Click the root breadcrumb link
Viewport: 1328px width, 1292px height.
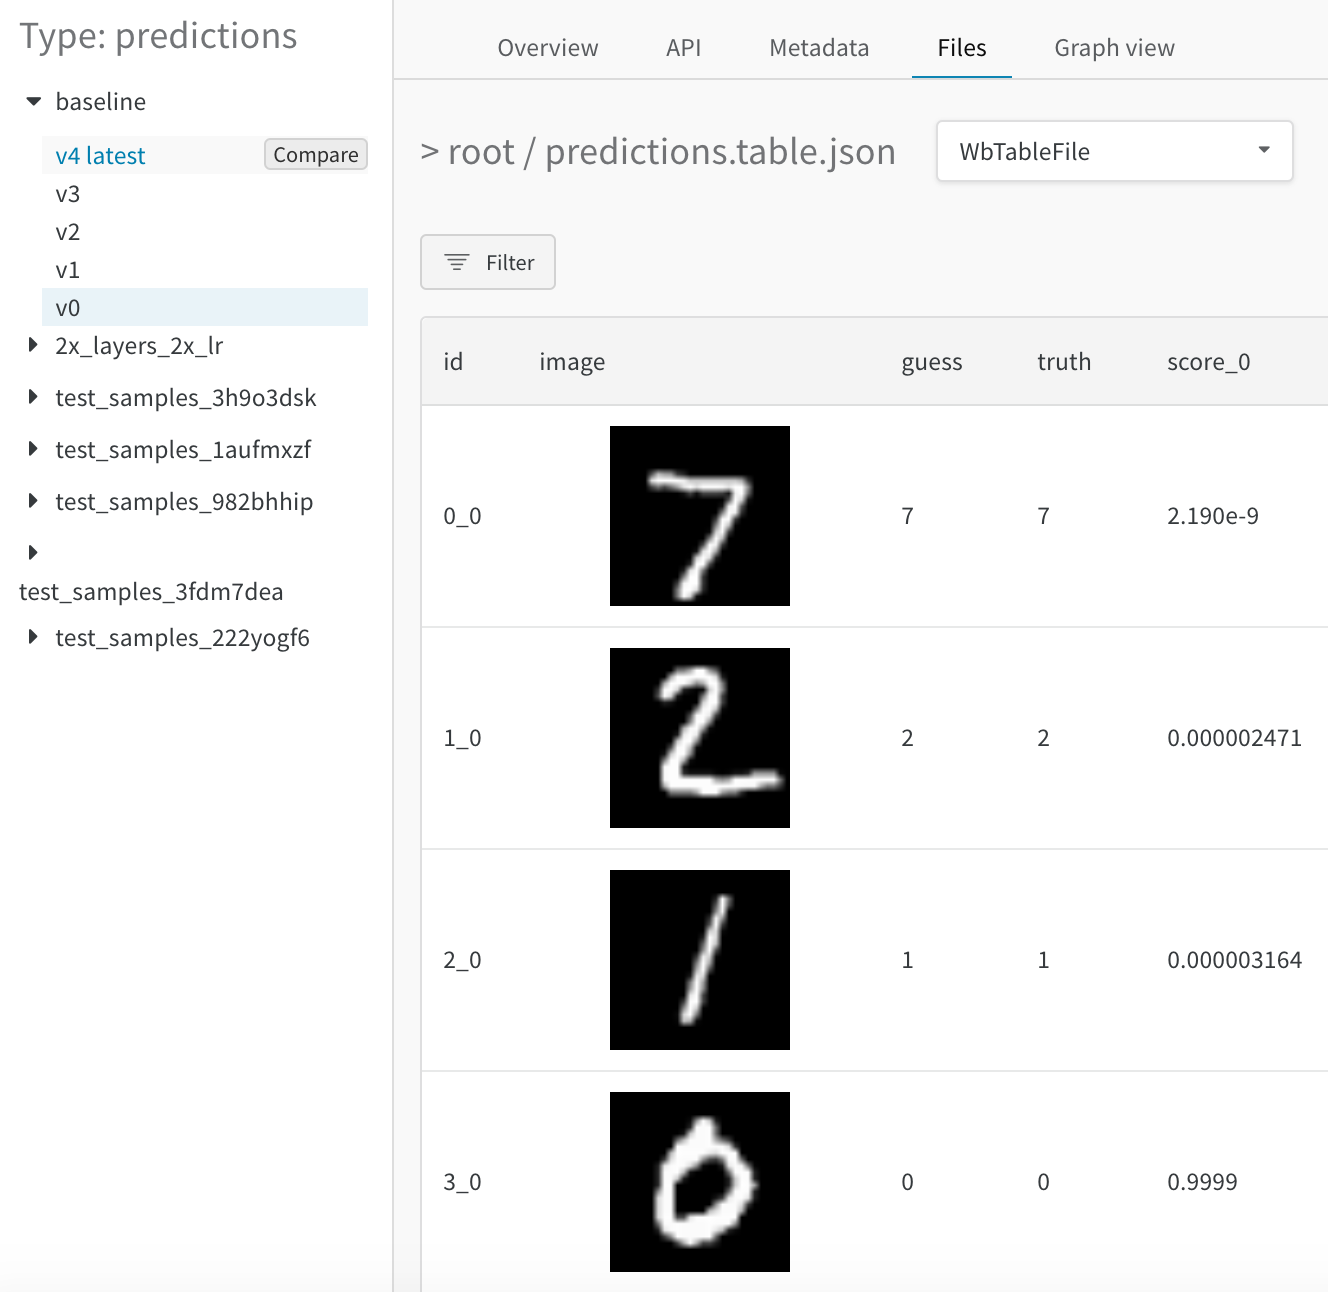click(482, 151)
